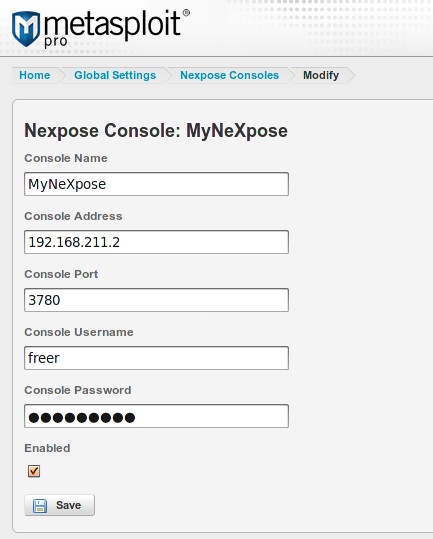Select the Modify breadcrumb item

click(321, 75)
